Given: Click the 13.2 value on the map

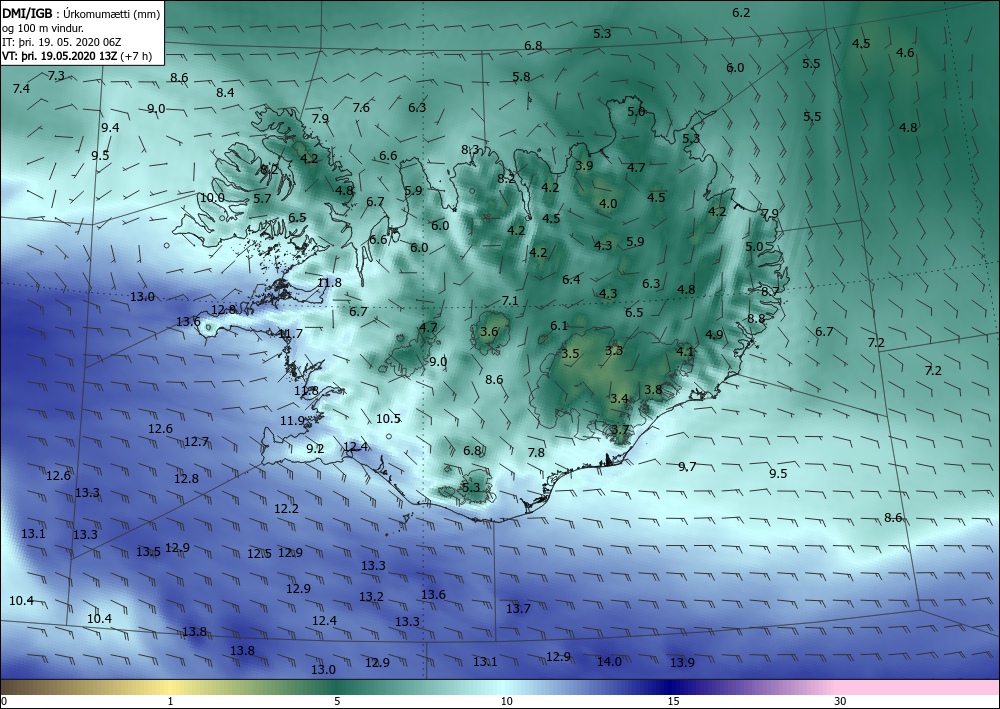Looking at the screenshot, I should pyautogui.click(x=371, y=596).
